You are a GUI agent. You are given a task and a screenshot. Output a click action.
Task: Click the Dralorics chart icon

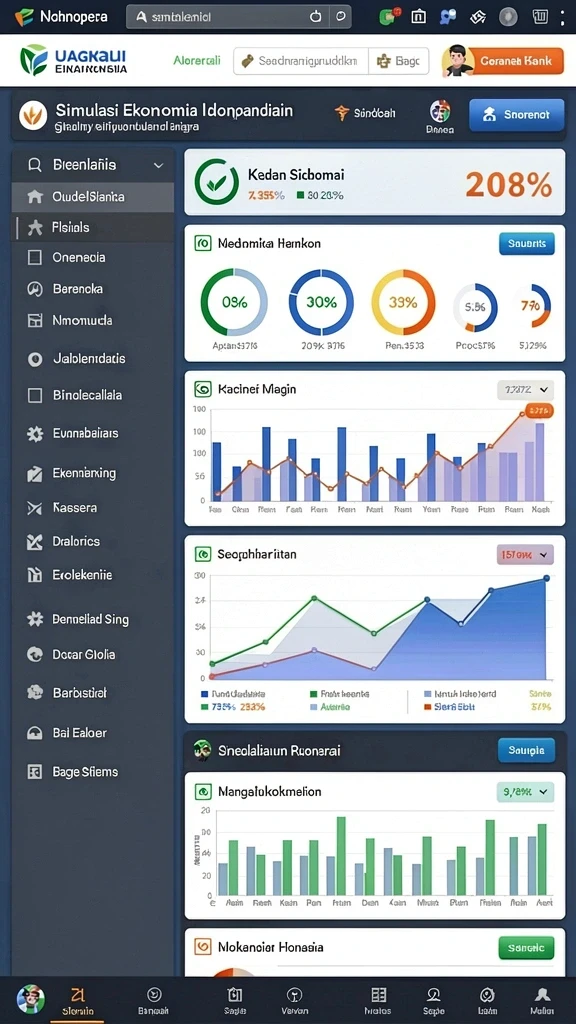click(x=35, y=541)
